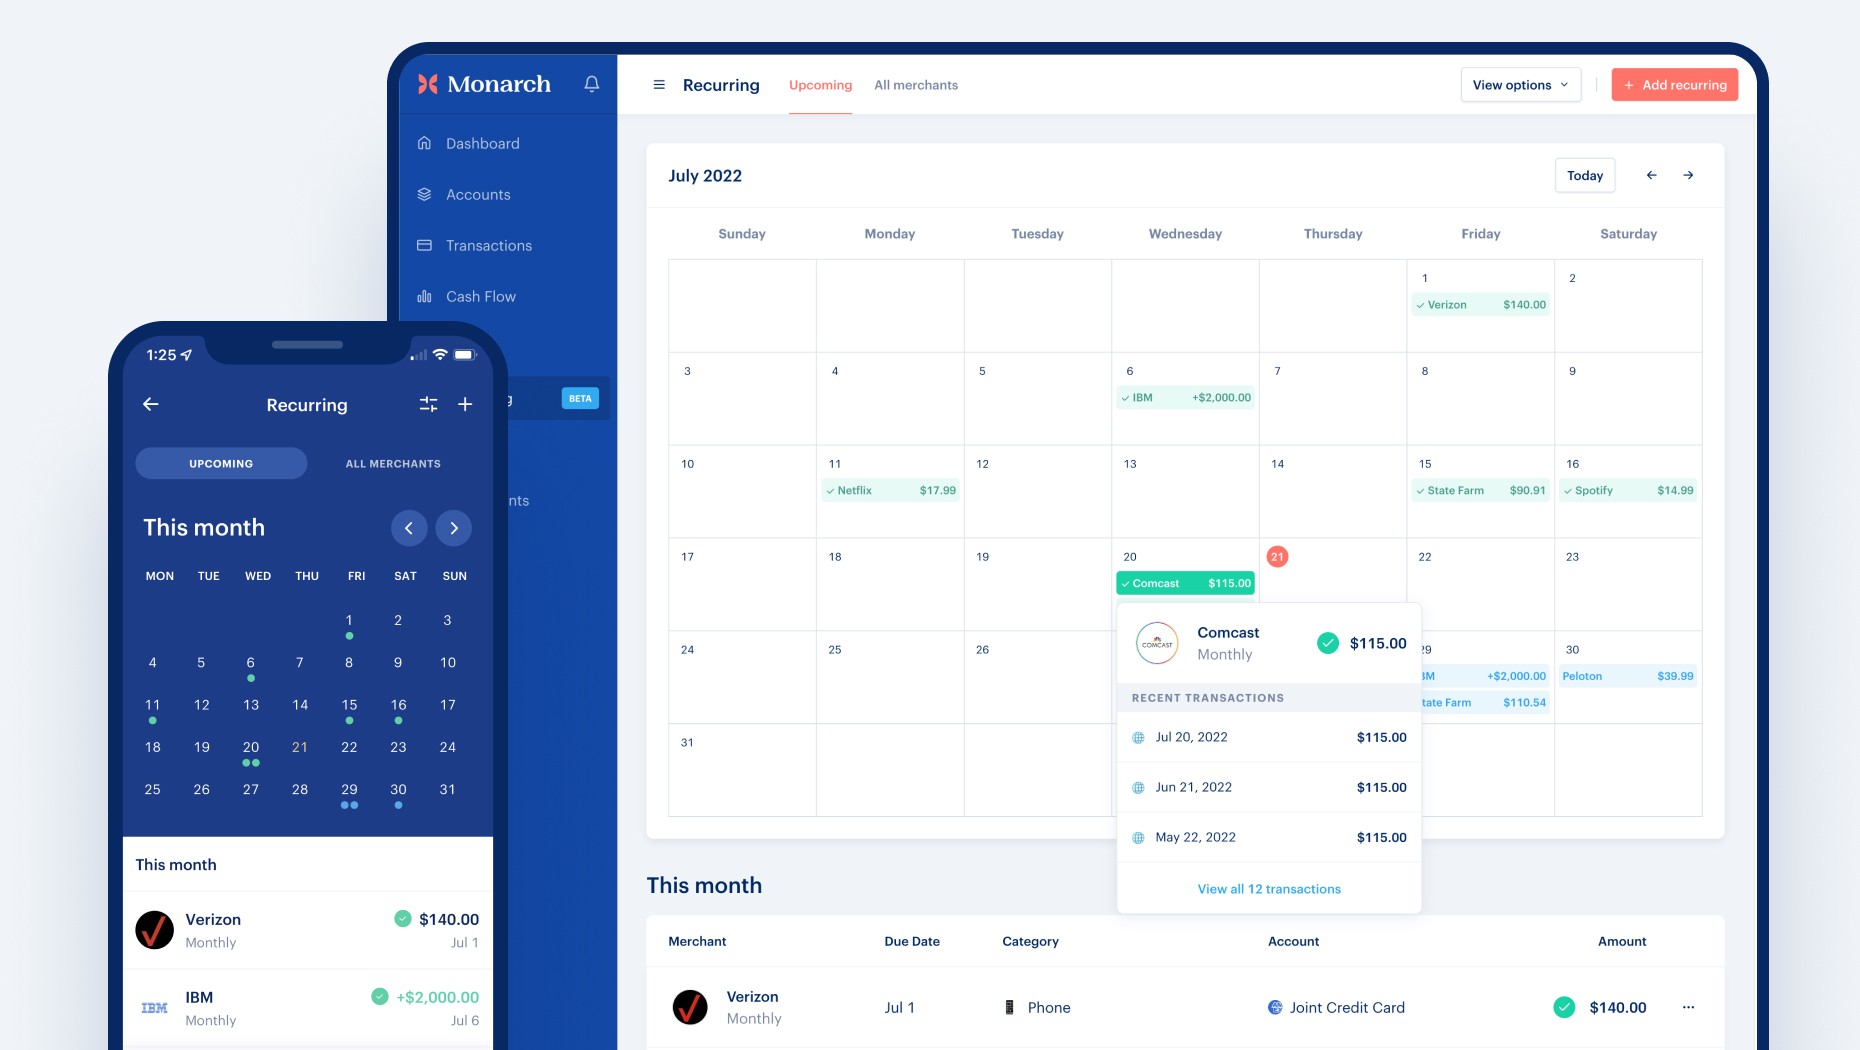Go to Transactions in sidebar
The height and width of the screenshot is (1050, 1860).
tap(475, 245)
